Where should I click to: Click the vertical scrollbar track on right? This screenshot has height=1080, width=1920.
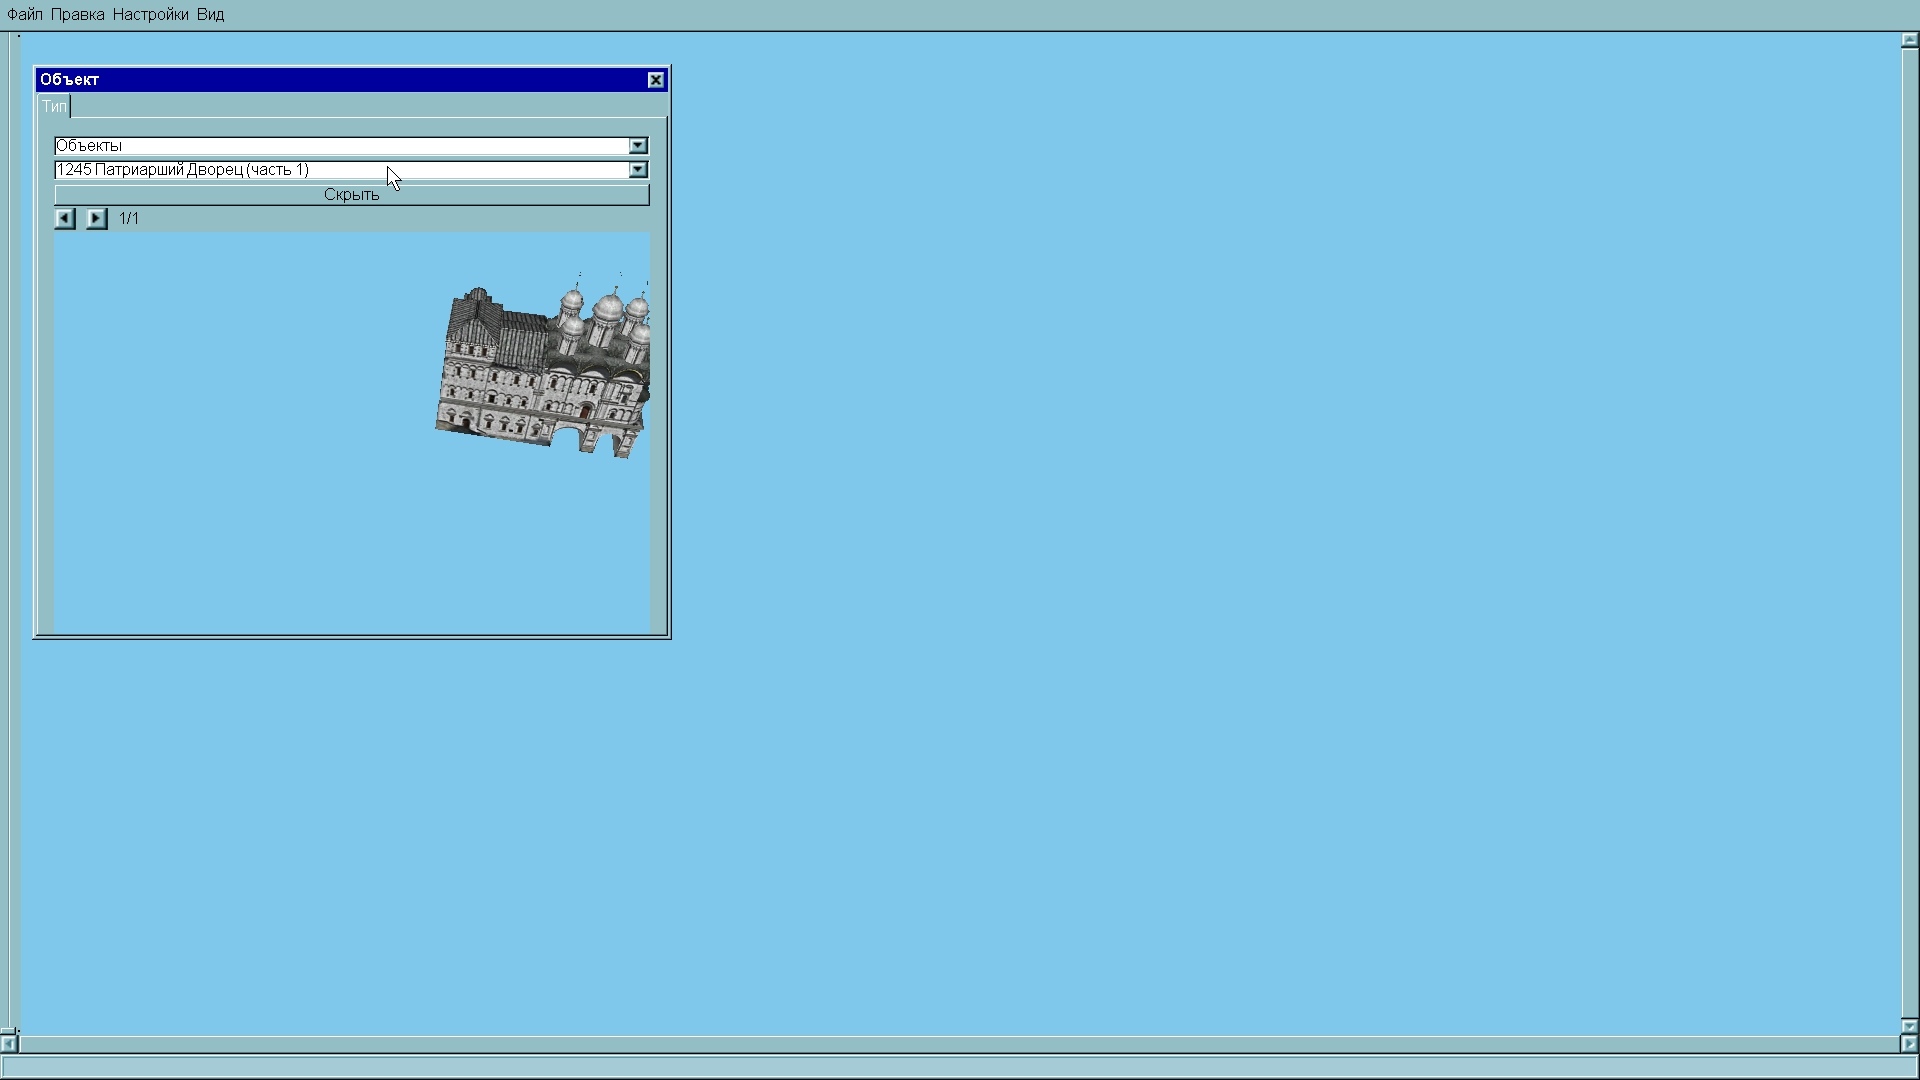coord(1909,530)
